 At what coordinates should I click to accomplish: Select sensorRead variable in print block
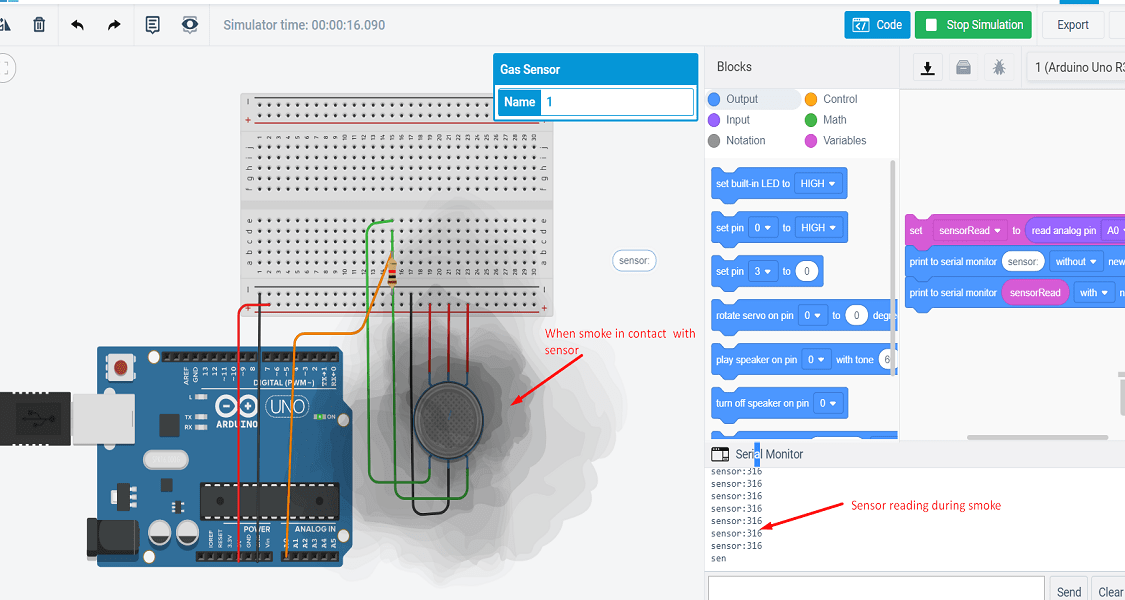click(x=1035, y=293)
